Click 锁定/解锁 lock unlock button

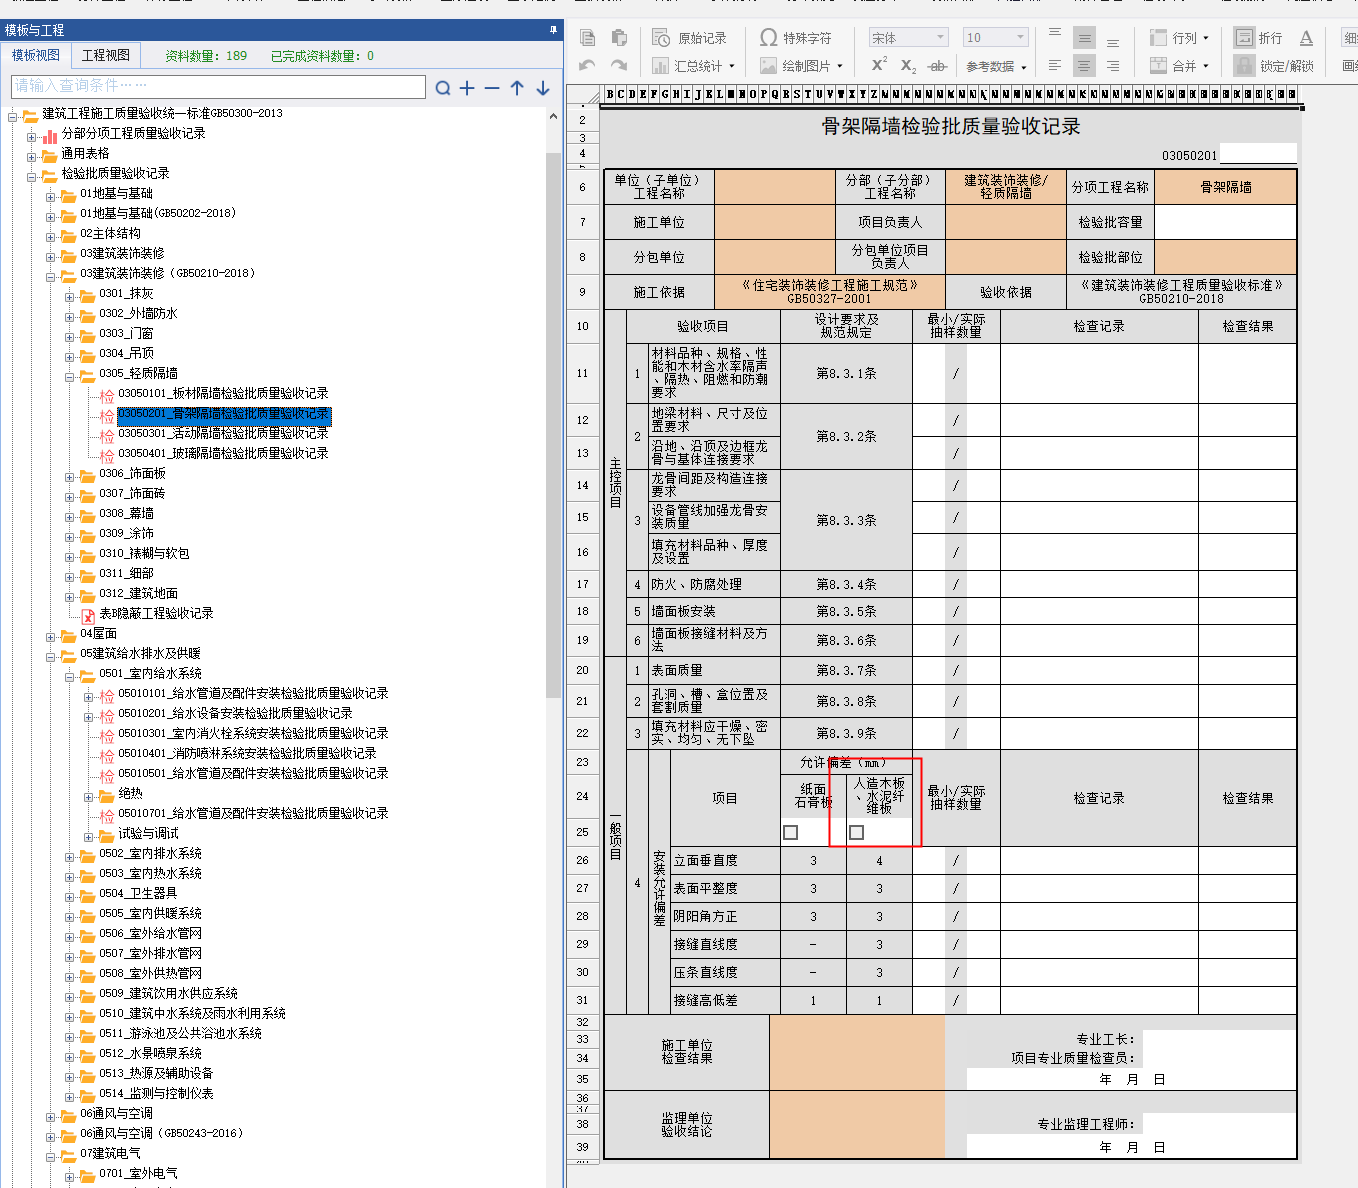1274,66
